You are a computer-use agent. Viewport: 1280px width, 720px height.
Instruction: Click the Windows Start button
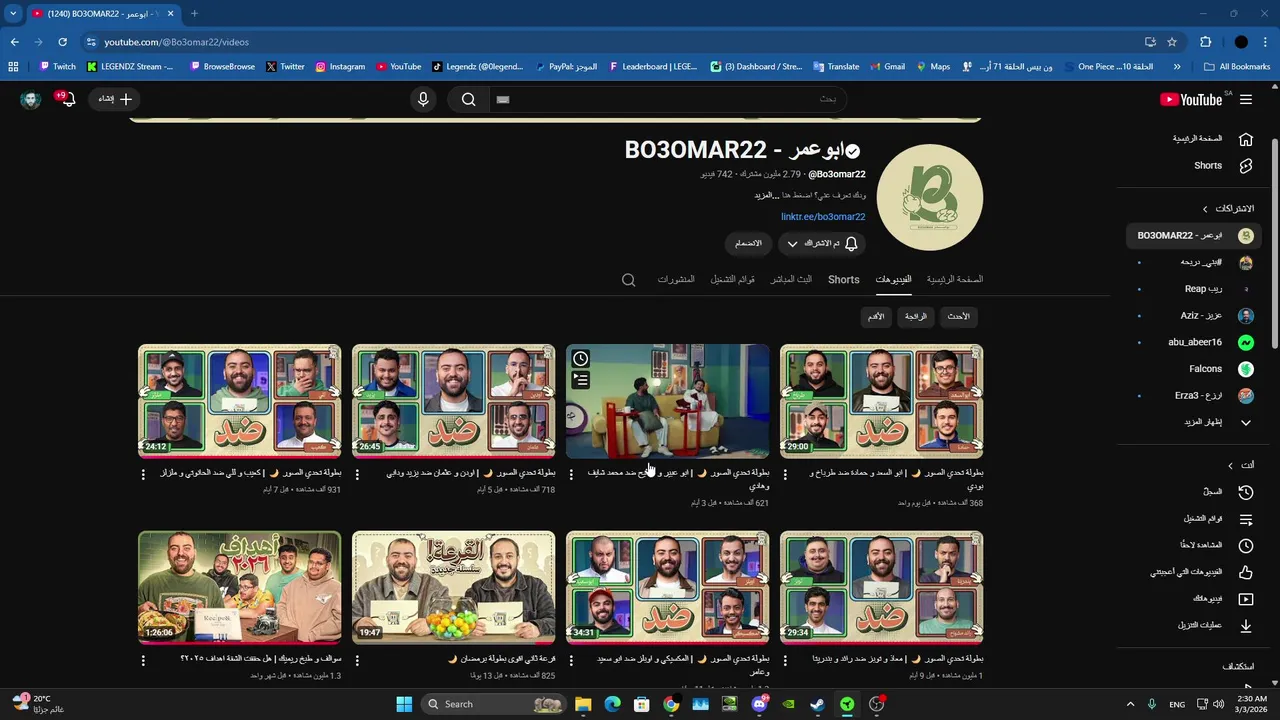[x=404, y=704]
